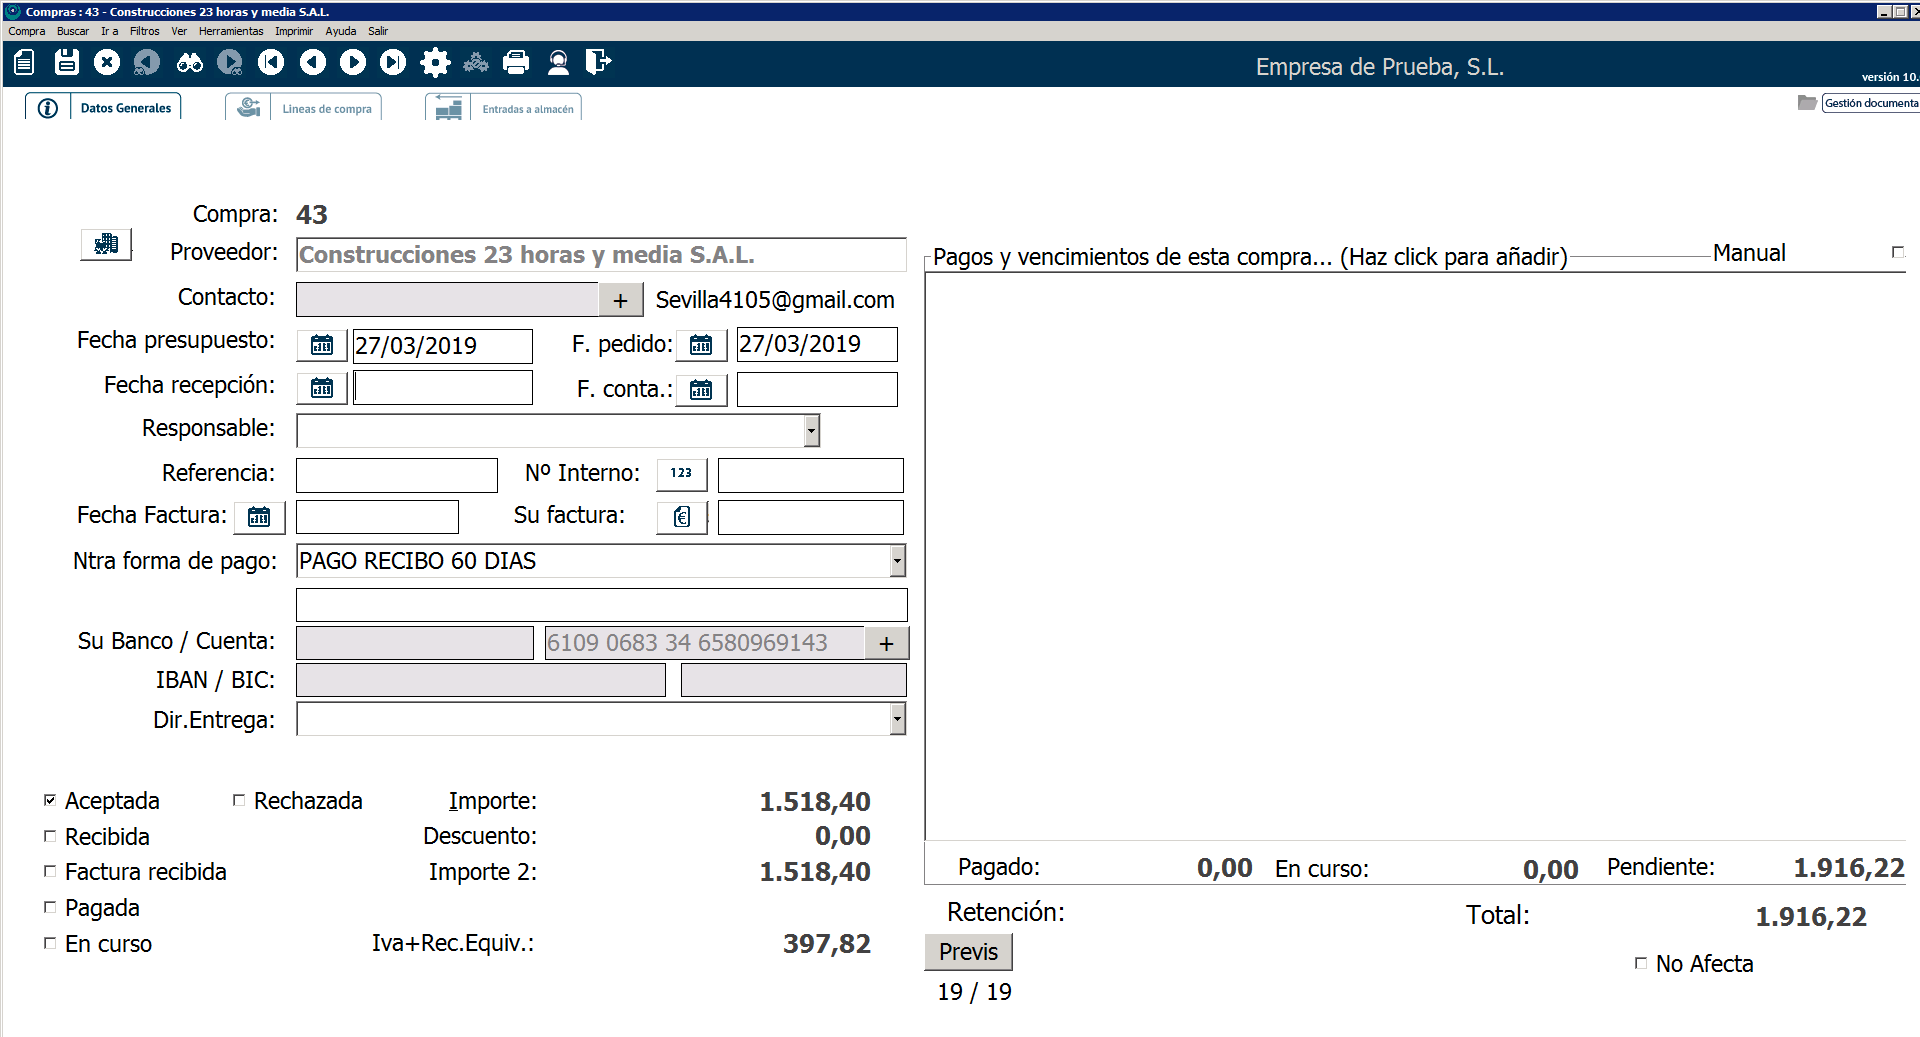Click the supplier building icon beside Proveedor
The image size is (1920, 1037).
106,244
